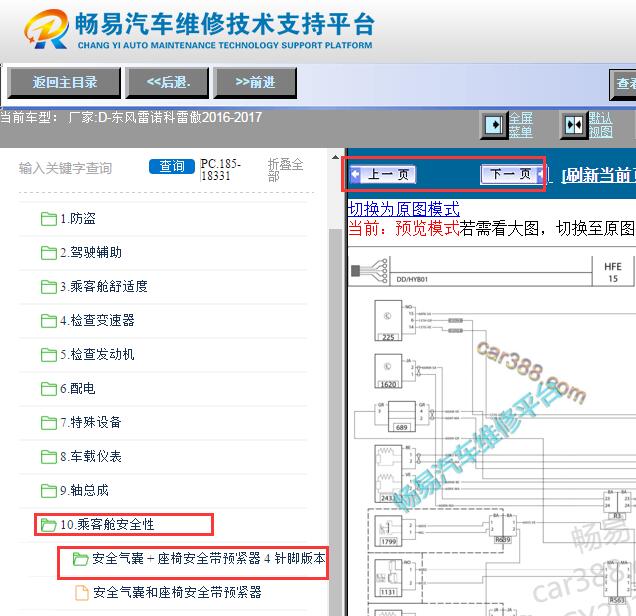The image size is (636, 616).
Task: Click the default view split icon
Action: [x=574, y=125]
